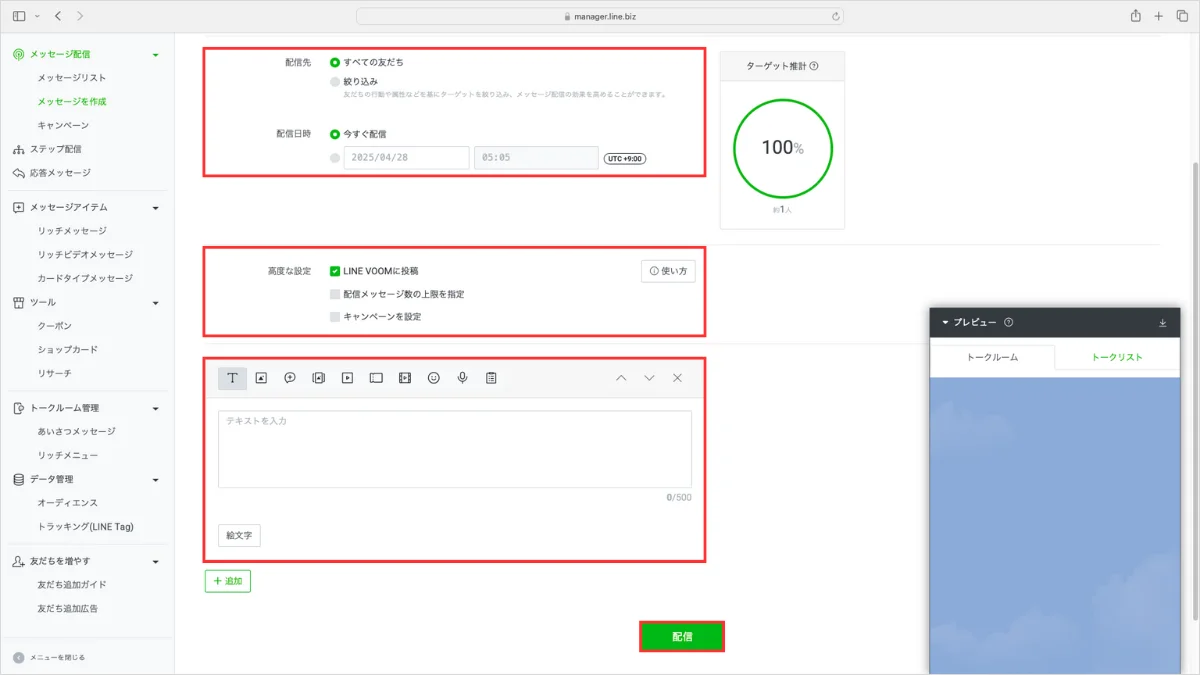Move message block up with arrow

pyautogui.click(x=621, y=378)
